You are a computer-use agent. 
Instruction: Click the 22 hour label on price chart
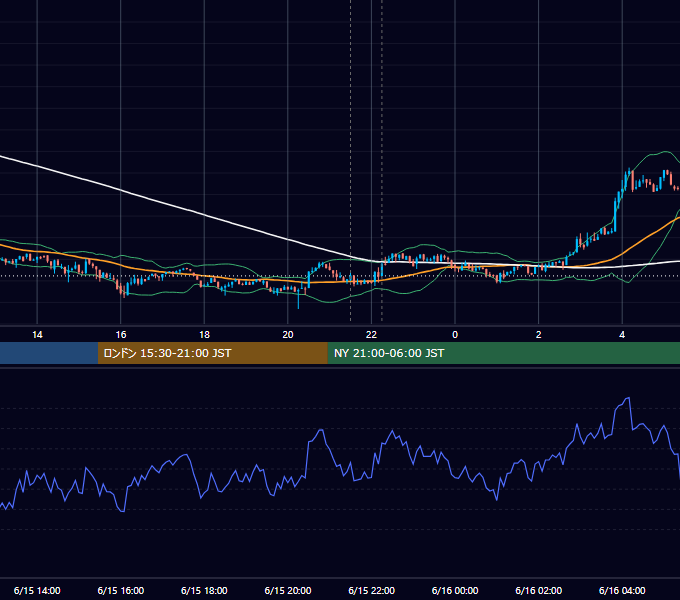pos(371,335)
